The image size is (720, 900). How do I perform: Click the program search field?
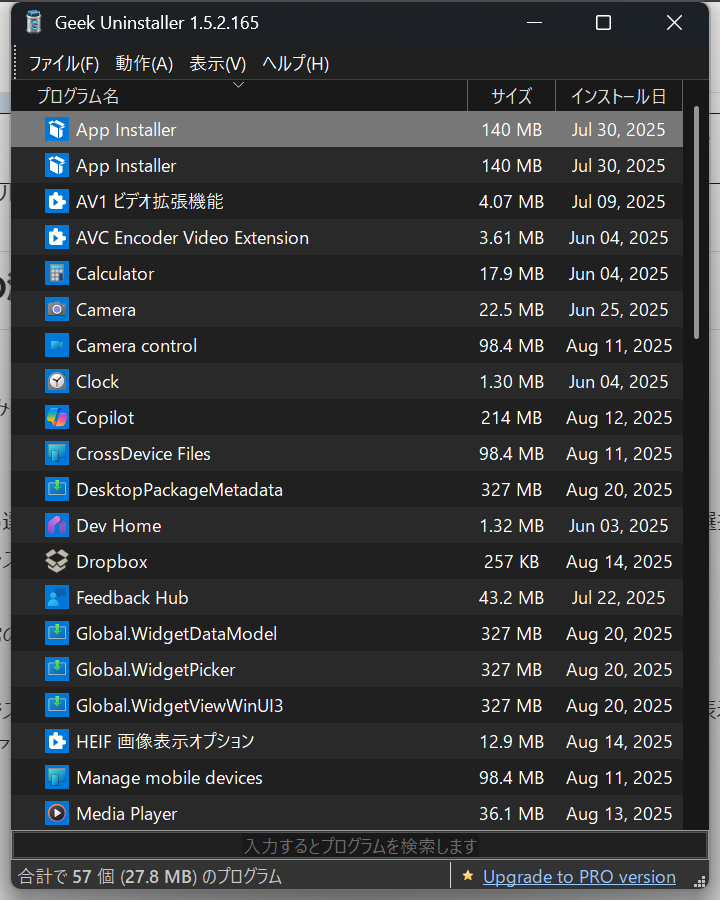pyautogui.click(x=360, y=846)
